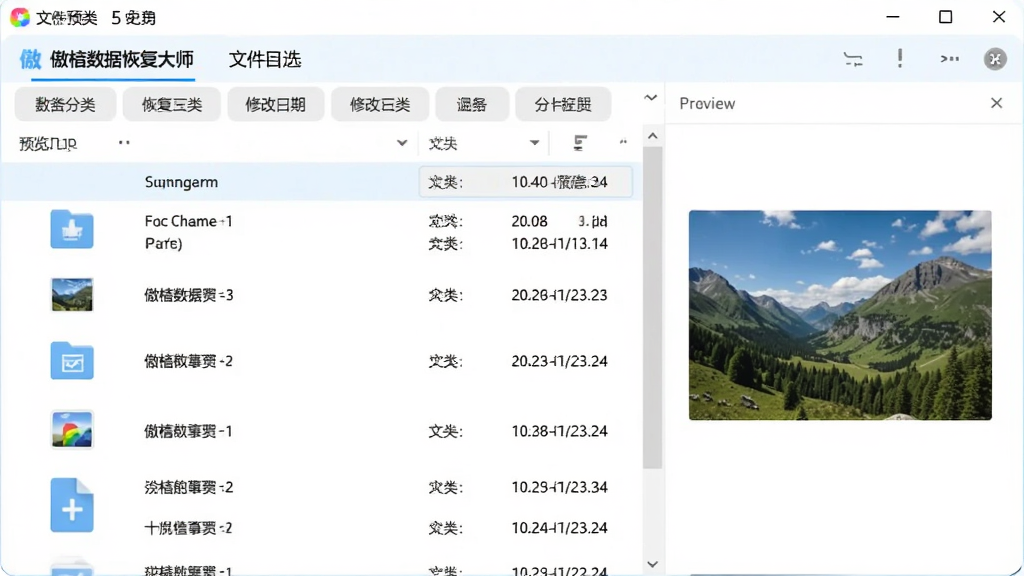
Task: Click the two-dots icon in column header
Action: pos(623,142)
